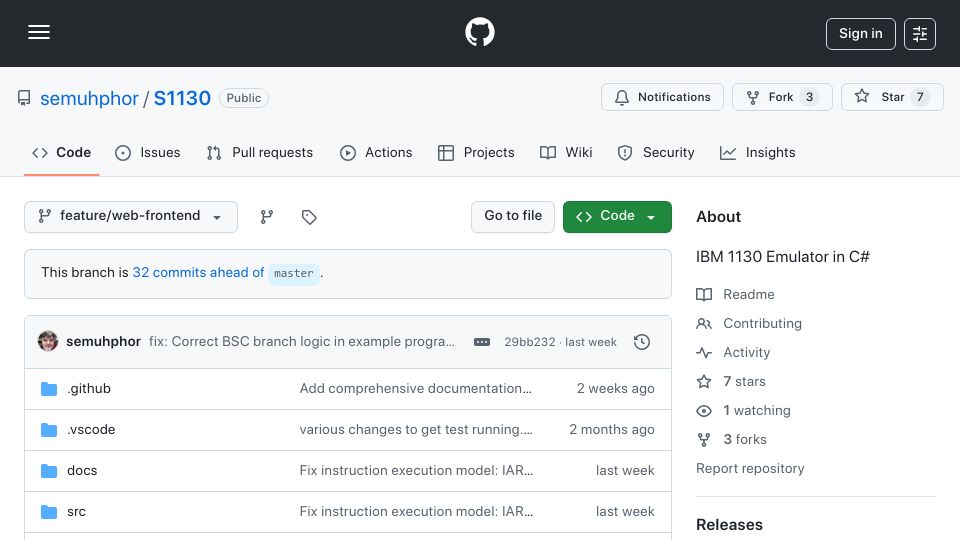
Task: Fork the repository with Fork button
Action: click(x=782, y=97)
